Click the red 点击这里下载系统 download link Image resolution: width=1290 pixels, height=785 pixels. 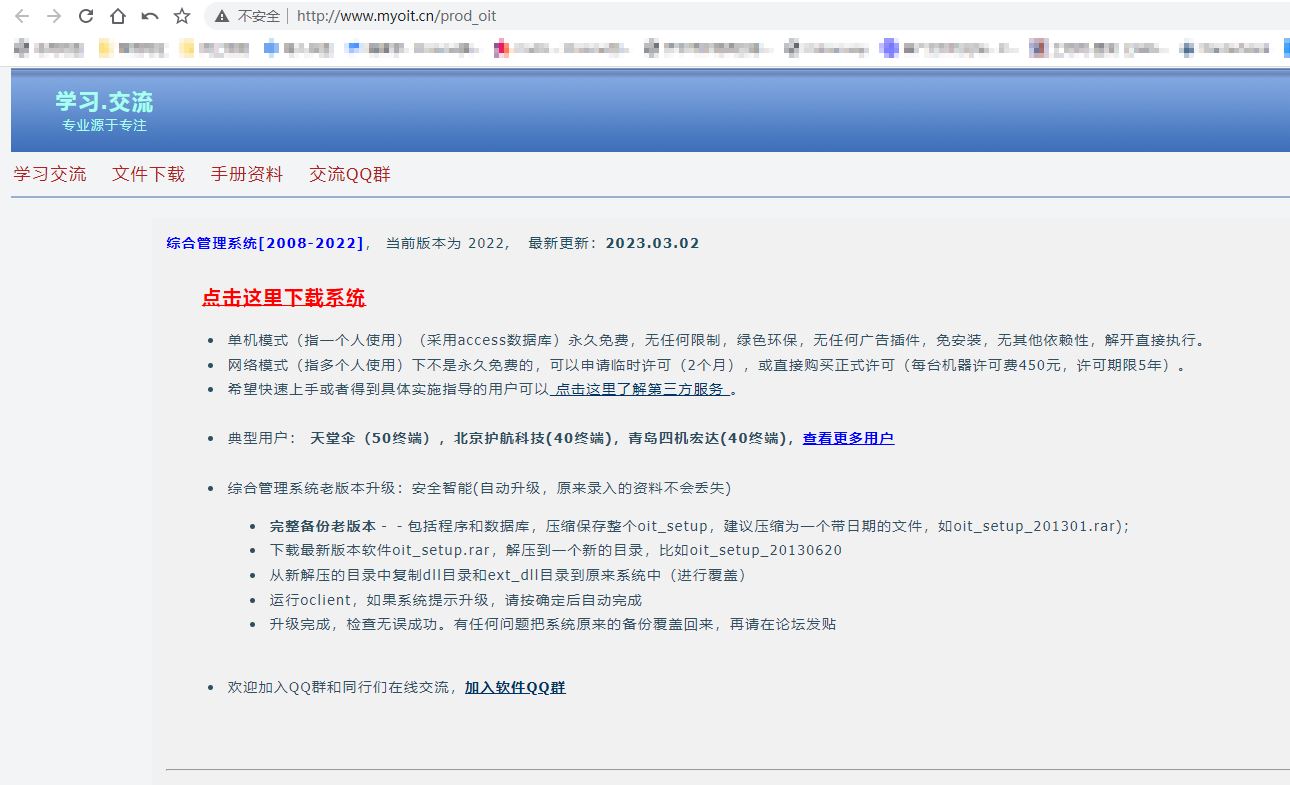[x=284, y=298]
